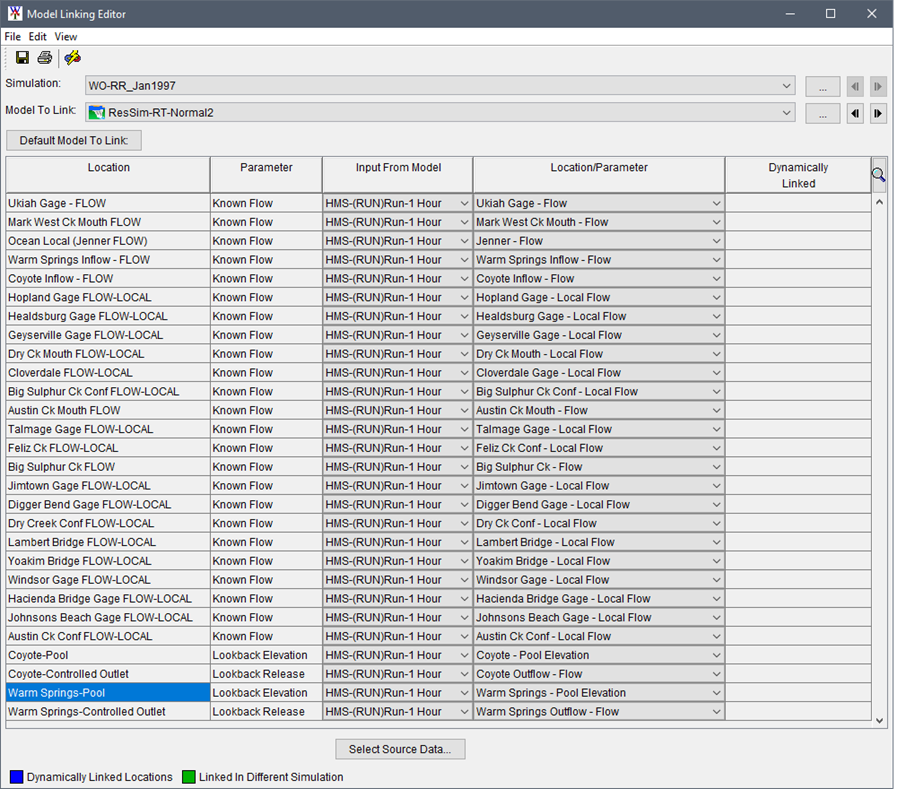Click the lightning bolt linking icon
The width and height of the screenshot is (902, 789).
(x=71, y=57)
